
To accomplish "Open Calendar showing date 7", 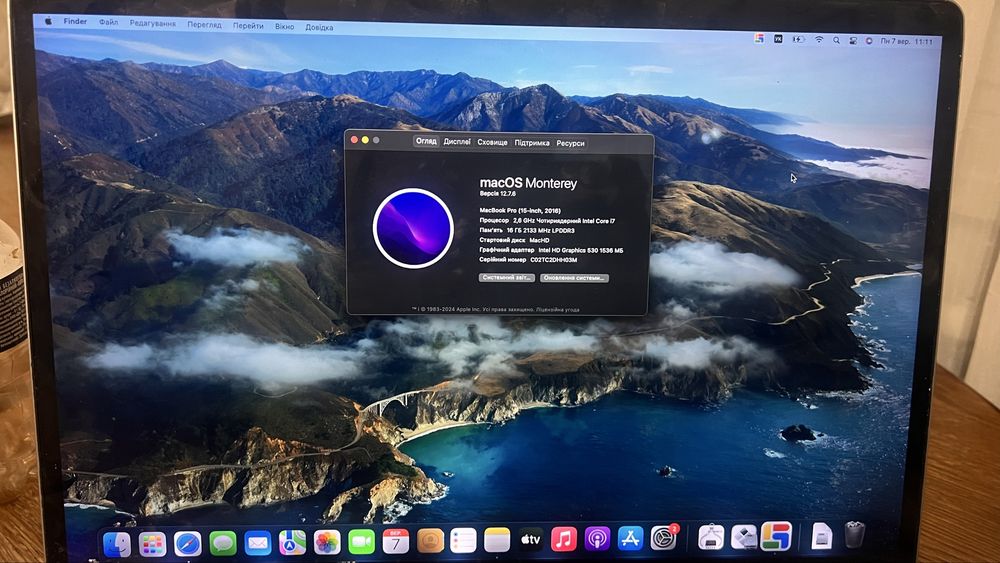I will point(395,541).
